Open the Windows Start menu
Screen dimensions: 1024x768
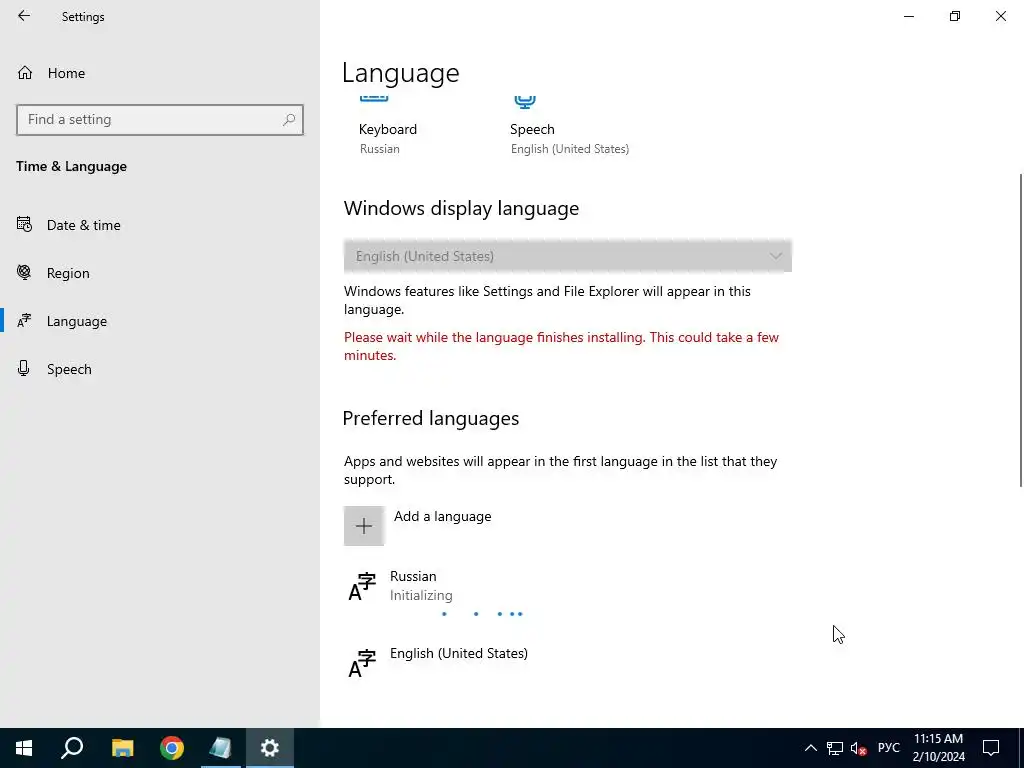pyautogui.click(x=24, y=748)
